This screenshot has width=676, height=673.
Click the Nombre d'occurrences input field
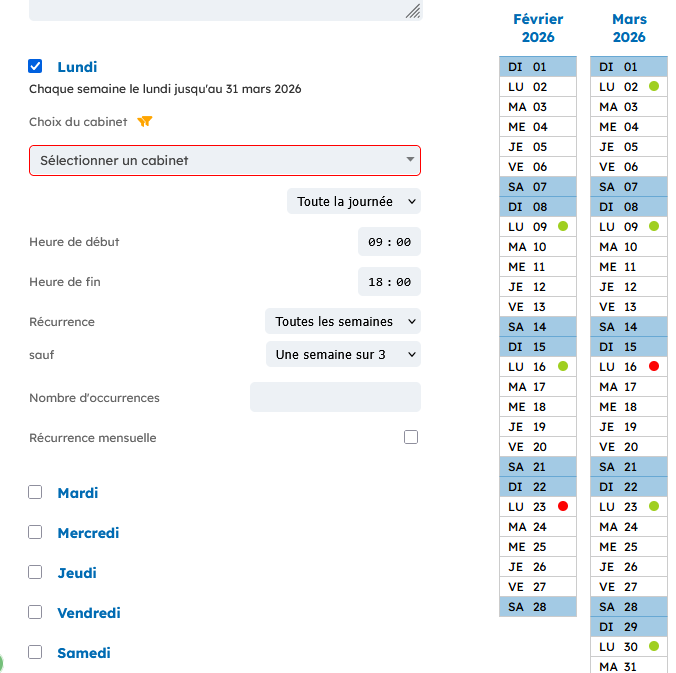335,397
